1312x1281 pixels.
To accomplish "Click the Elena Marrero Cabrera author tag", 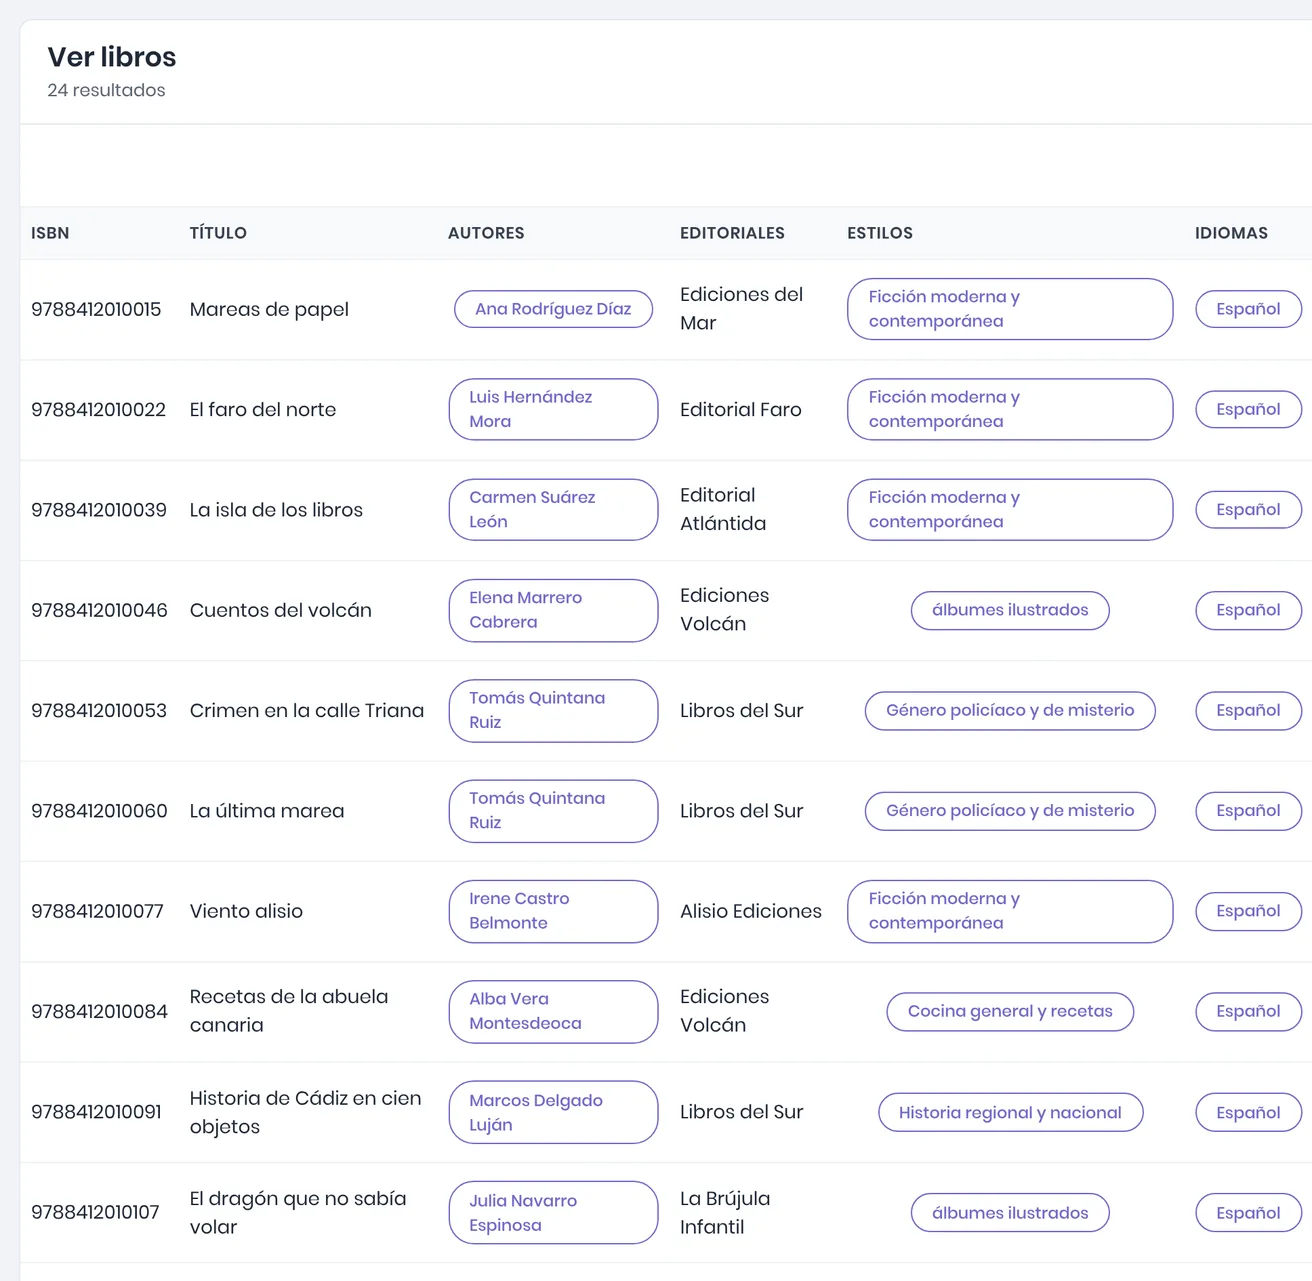I will pyautogui.click(x=553, y=610).
